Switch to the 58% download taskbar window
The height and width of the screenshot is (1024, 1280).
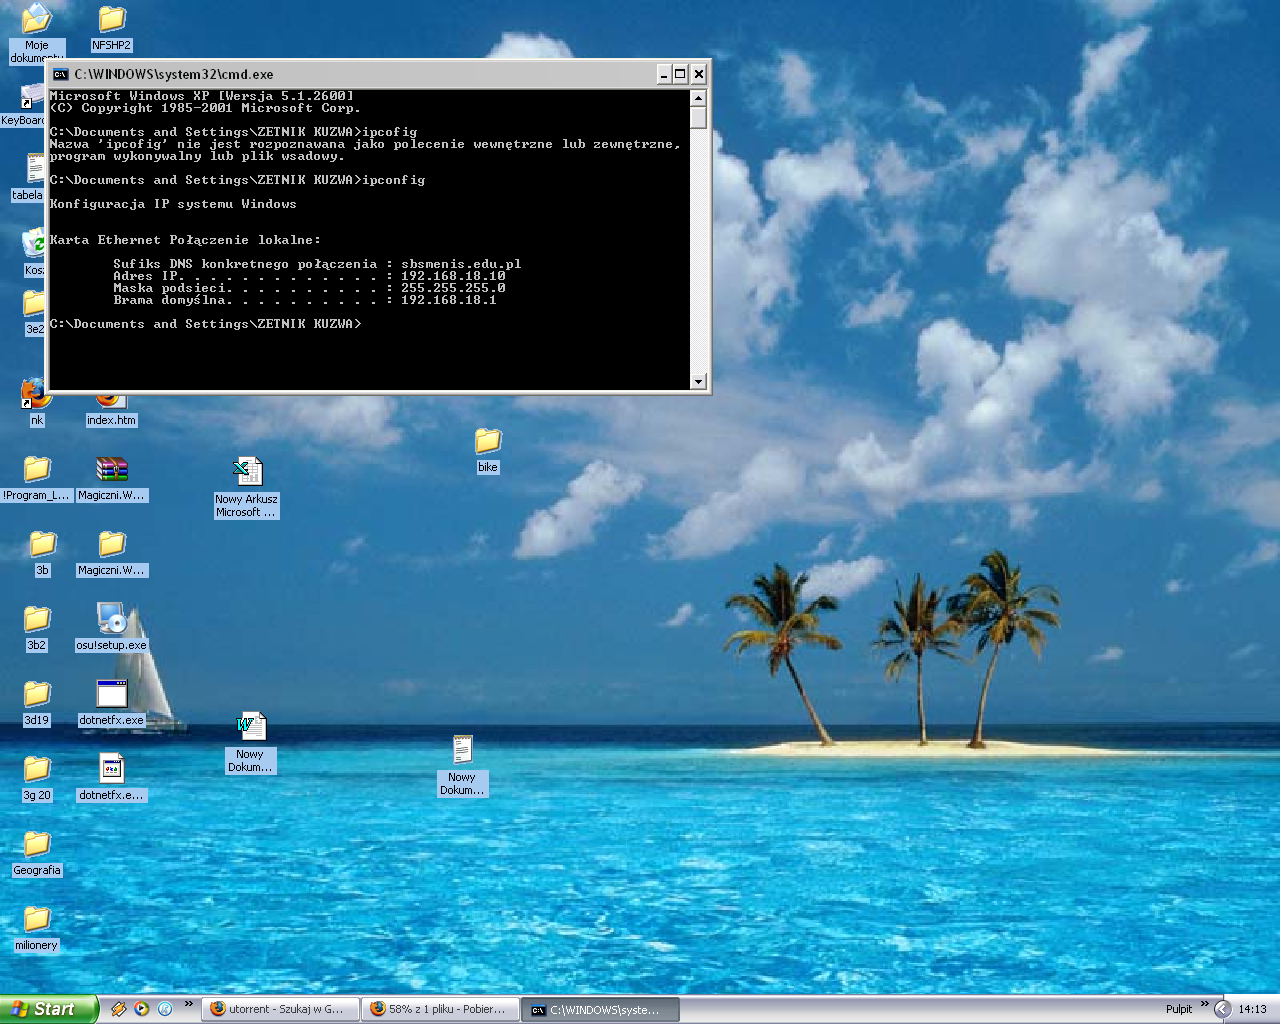click(x=439, y=1009)
